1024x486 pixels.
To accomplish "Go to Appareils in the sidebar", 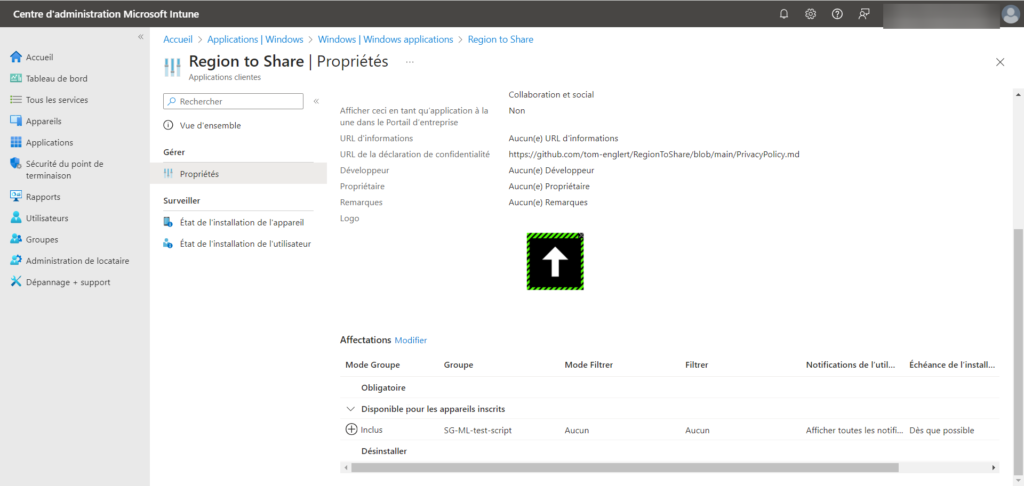I will coord(43,121).
